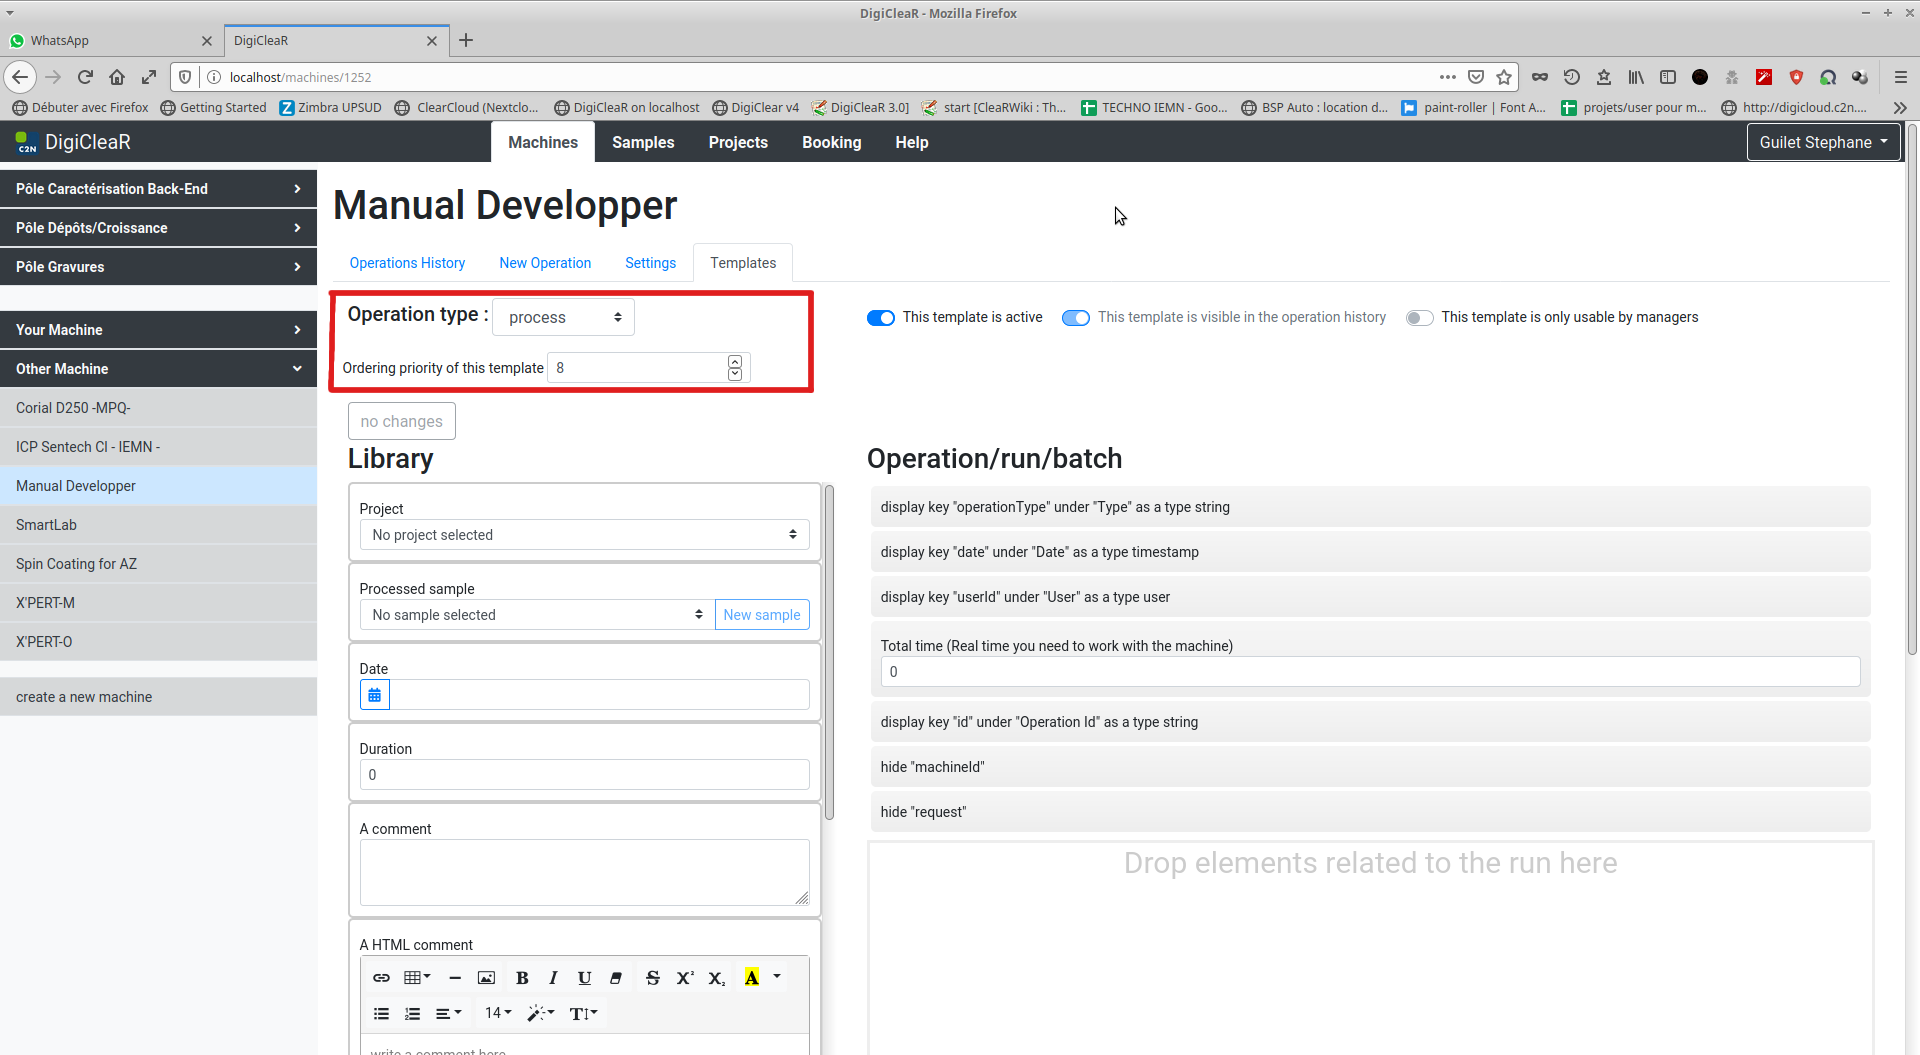
Task: Open the Date calendar picker icon
Action: pos(374,695)
